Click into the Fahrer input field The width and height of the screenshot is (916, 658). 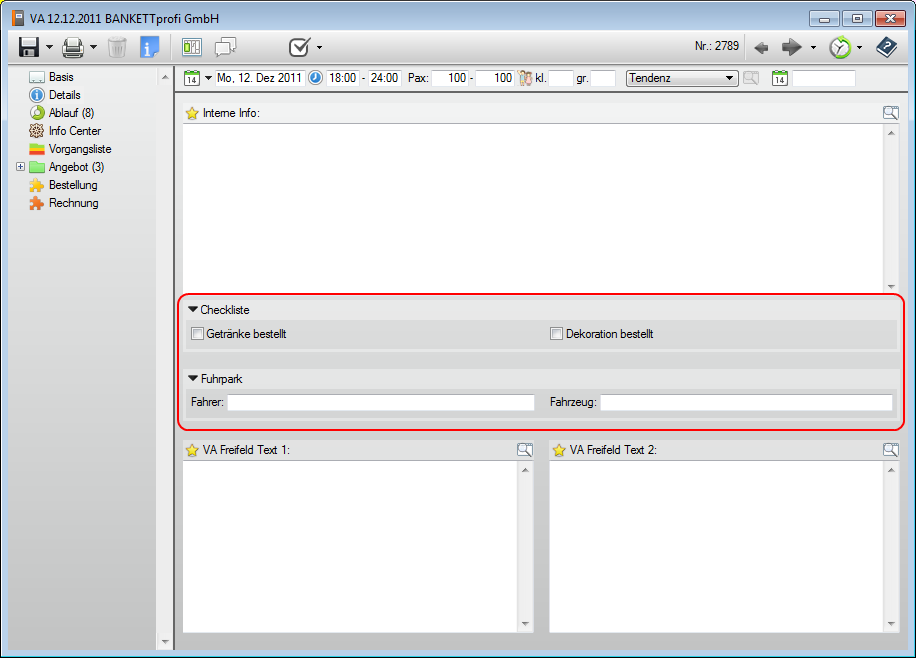[381, 403]
